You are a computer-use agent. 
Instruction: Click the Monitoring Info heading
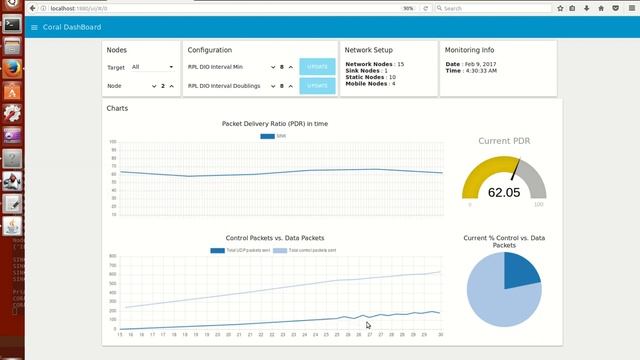(x=469, y=50)
